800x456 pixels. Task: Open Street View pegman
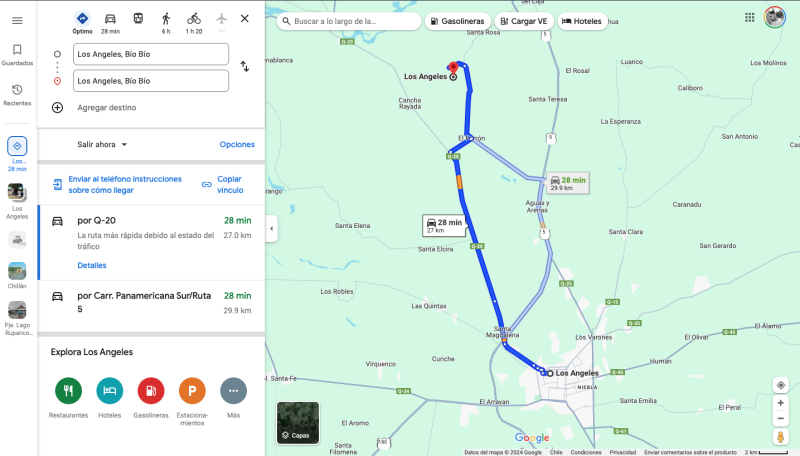click(x=781, y=437)
